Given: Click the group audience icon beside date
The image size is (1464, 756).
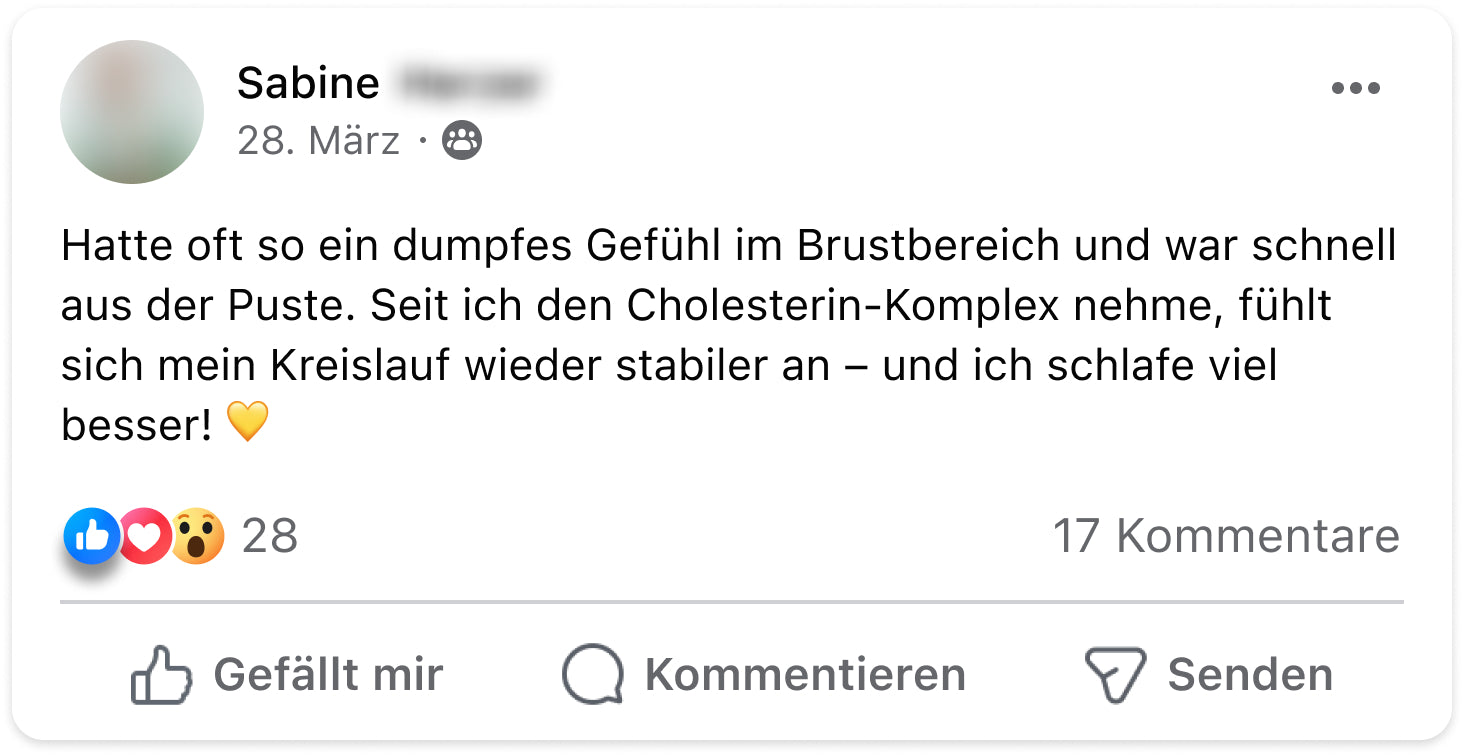Looking at the screenshot, I should (x=461, y=141).
